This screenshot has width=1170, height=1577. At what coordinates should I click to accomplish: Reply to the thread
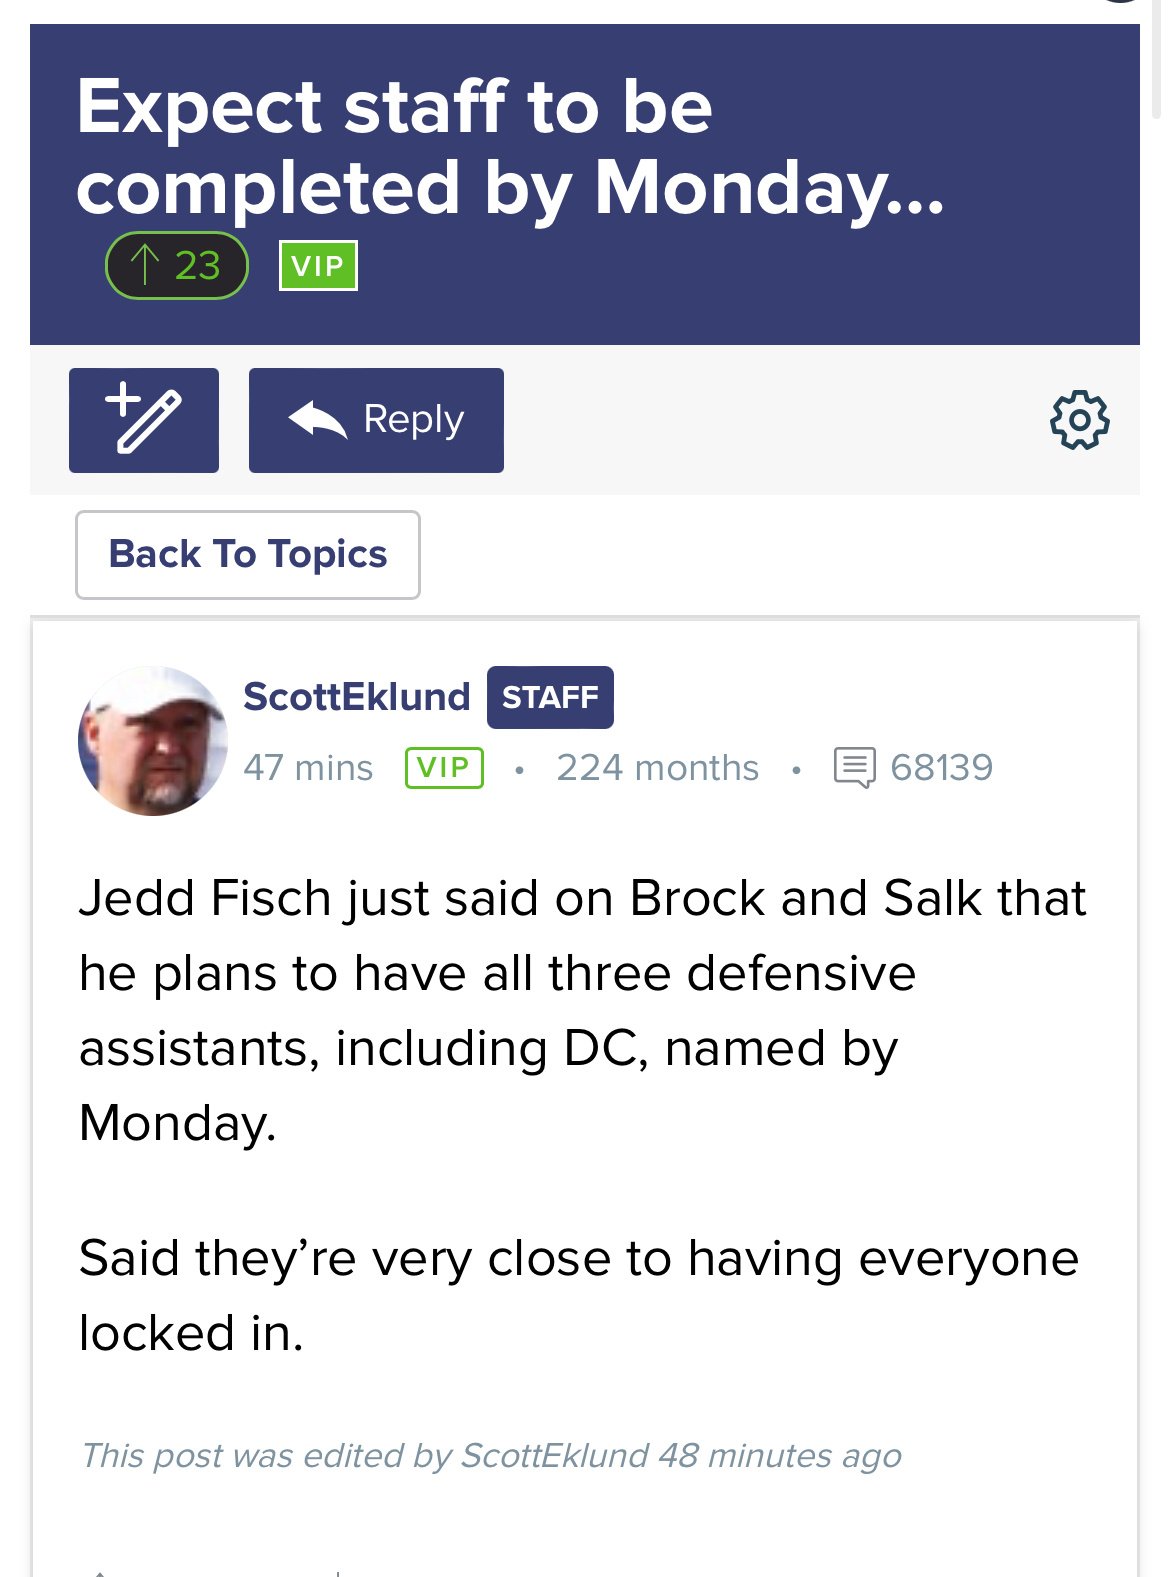[x=376, y=420]
